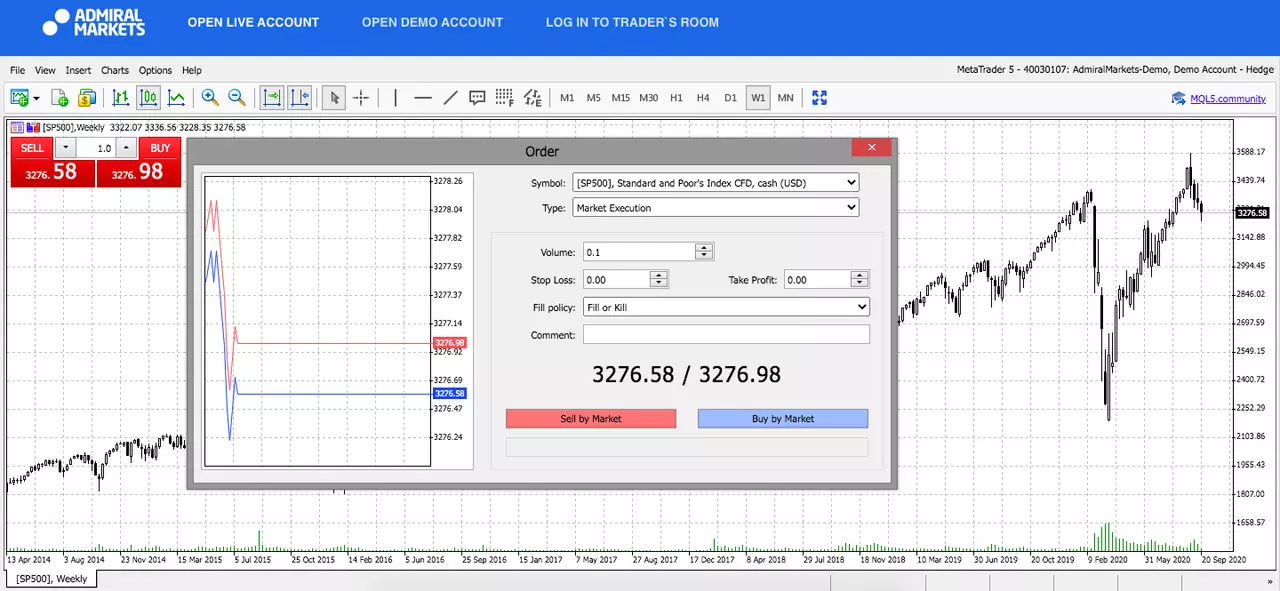Set timeframe to M15
The height and width of the screenshot is (591, 1280).
tap(621, 98)
